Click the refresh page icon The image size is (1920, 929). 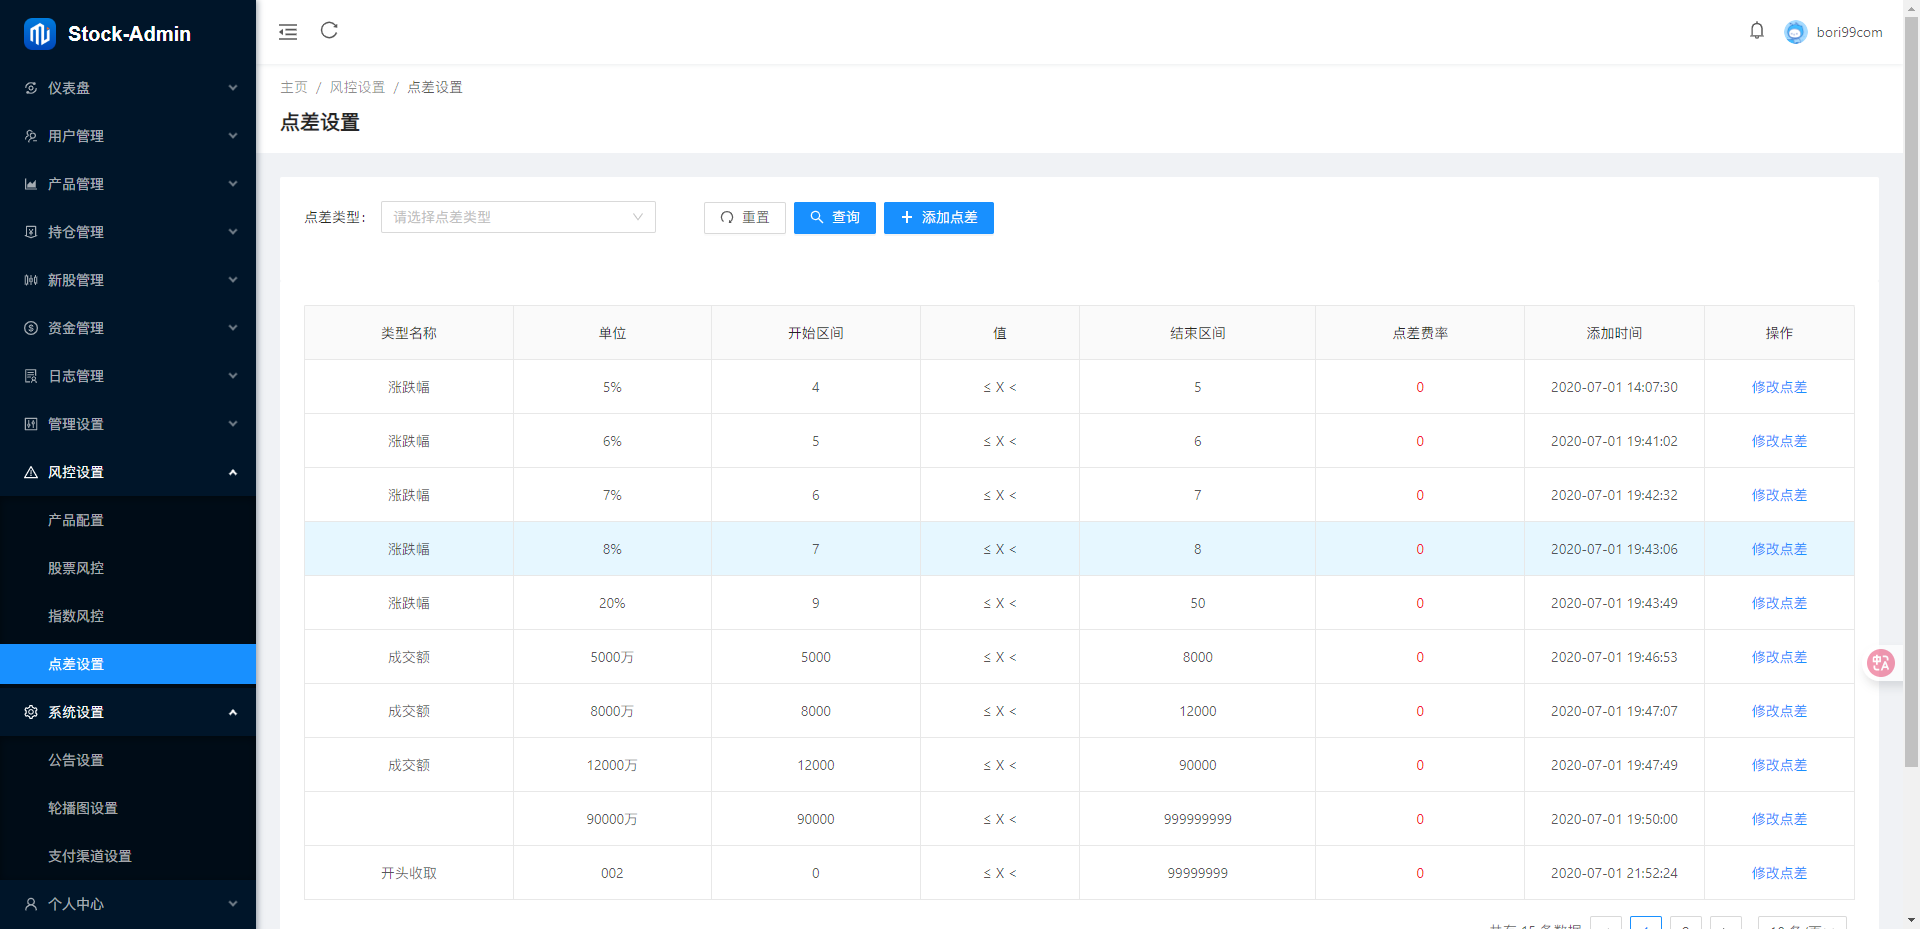coord(329,30)
